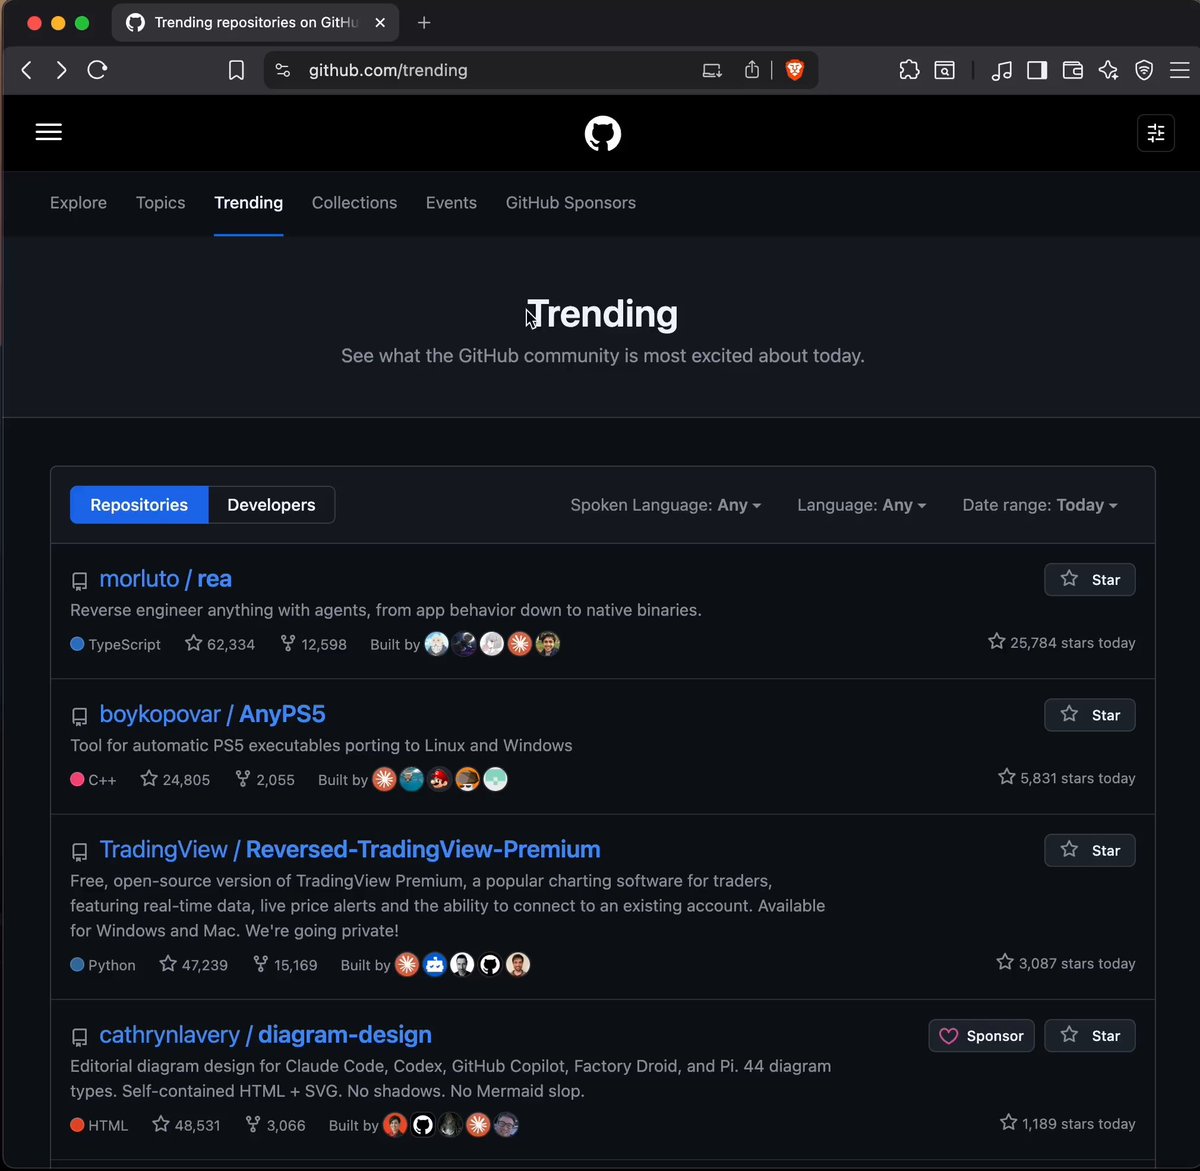Viewport: 1200px width, 1171px height.
Task: Select the Repositories toggle button
Action: point(139,505)
